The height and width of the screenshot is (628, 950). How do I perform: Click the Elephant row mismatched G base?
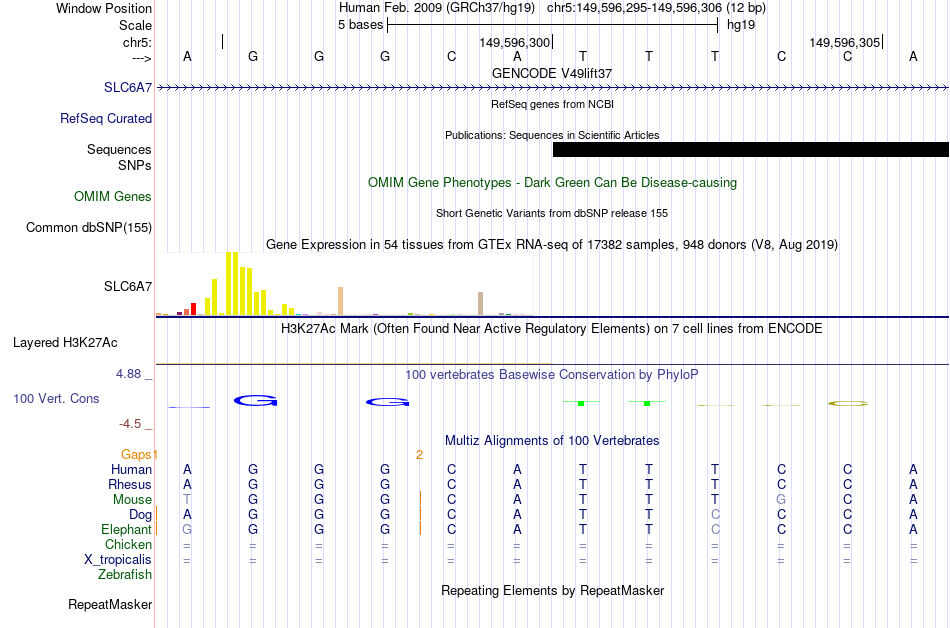pos(187,529)
